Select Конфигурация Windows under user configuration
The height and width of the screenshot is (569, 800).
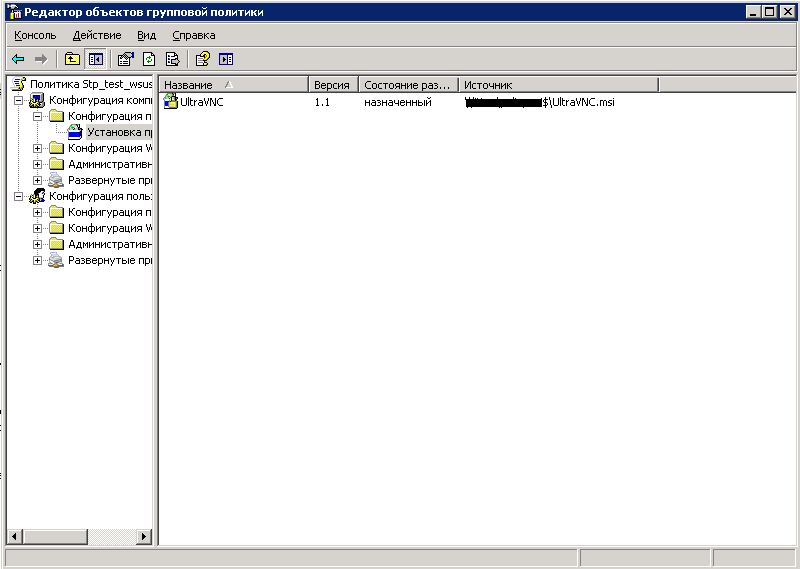[110, 228]
